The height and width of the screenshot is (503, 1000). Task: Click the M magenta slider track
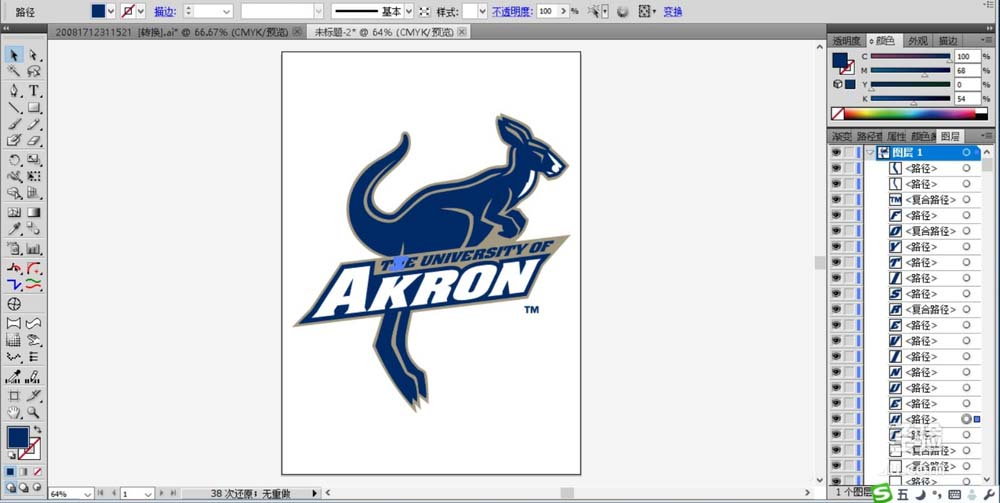click(911, 70)
